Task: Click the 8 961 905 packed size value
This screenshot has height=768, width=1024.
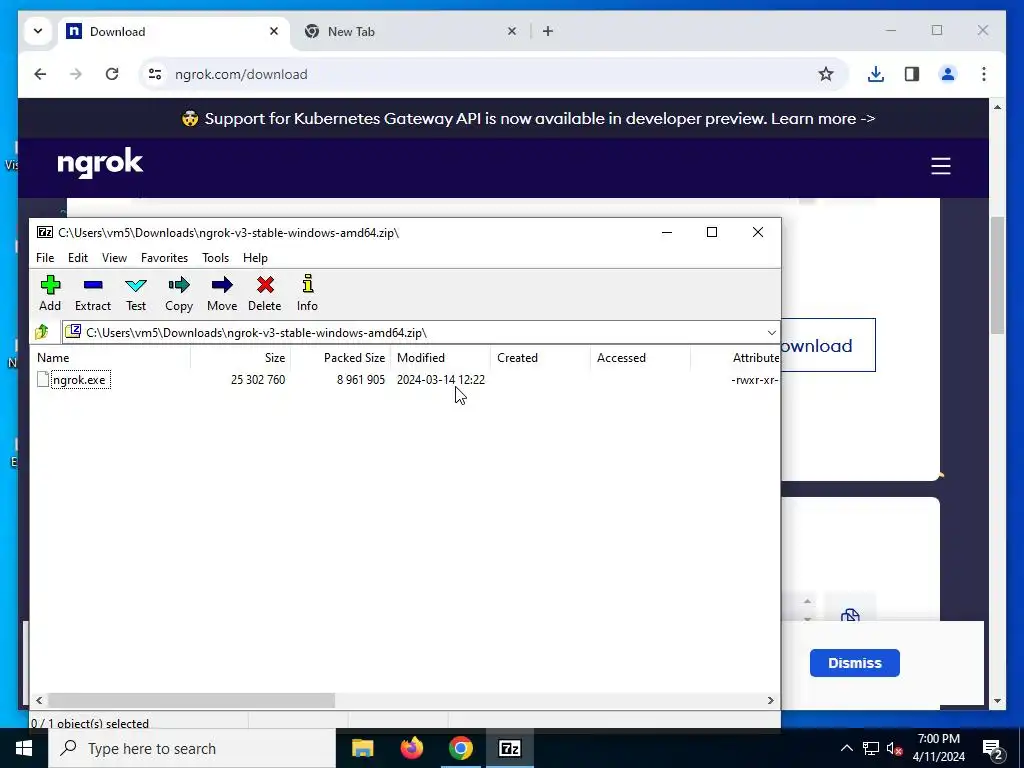Action: point(360,379)
